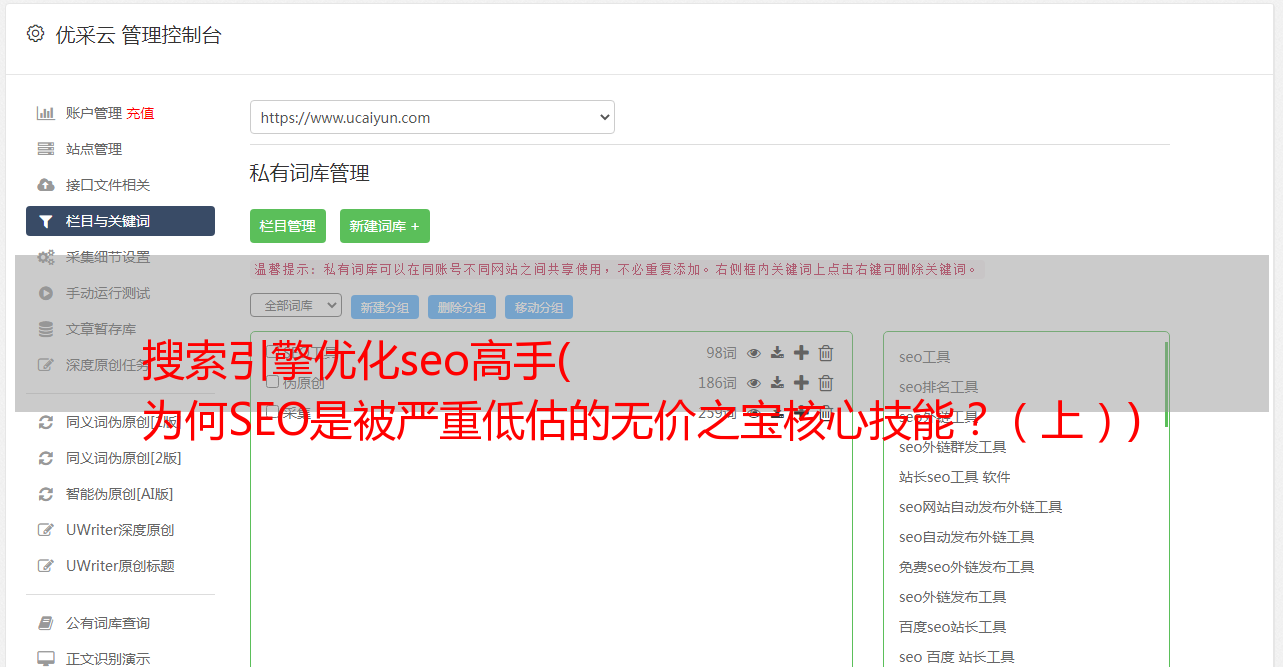Click the 新建分组 button
The height and width of the screenshot is (667, 1283).
385,307
